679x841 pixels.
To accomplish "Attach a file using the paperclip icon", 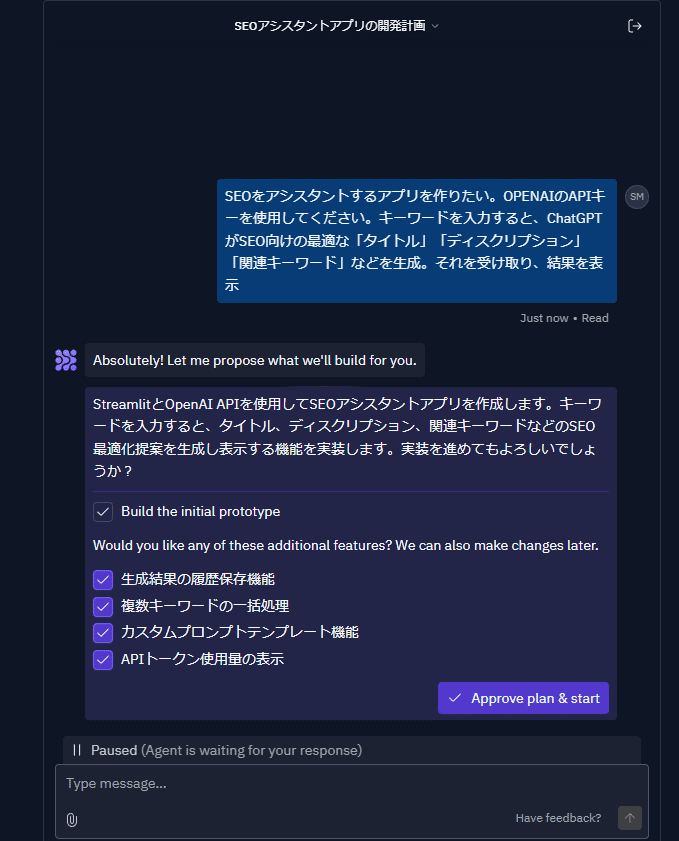I will [x=70, y=818].
